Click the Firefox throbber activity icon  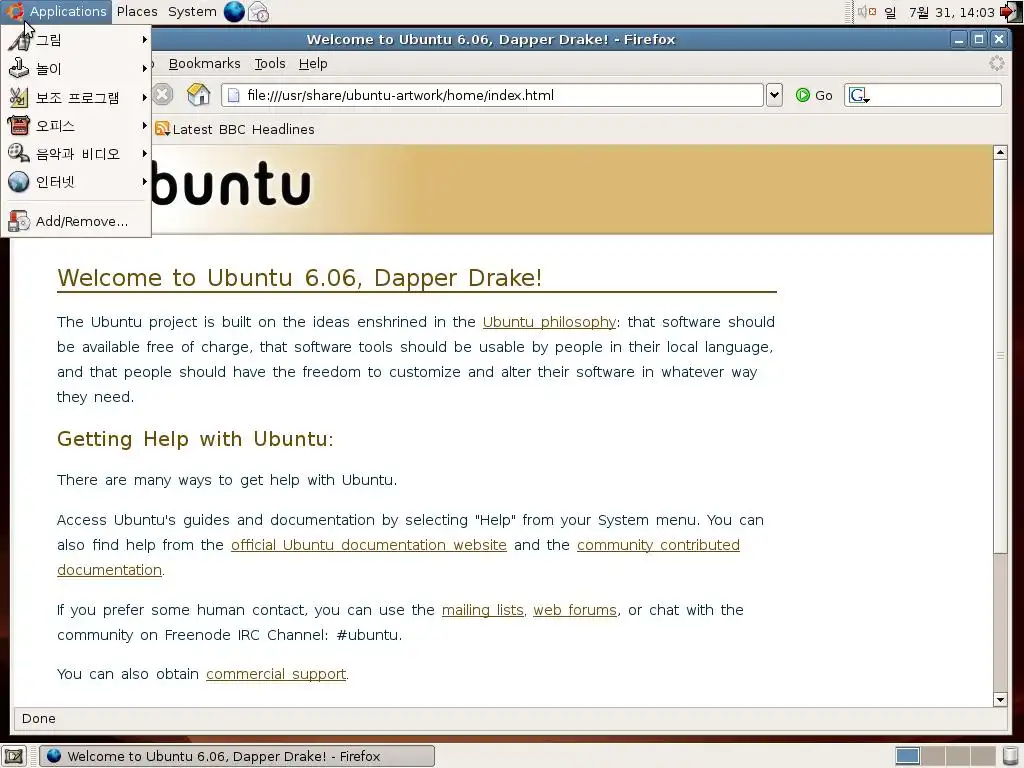tap(997, 63)
